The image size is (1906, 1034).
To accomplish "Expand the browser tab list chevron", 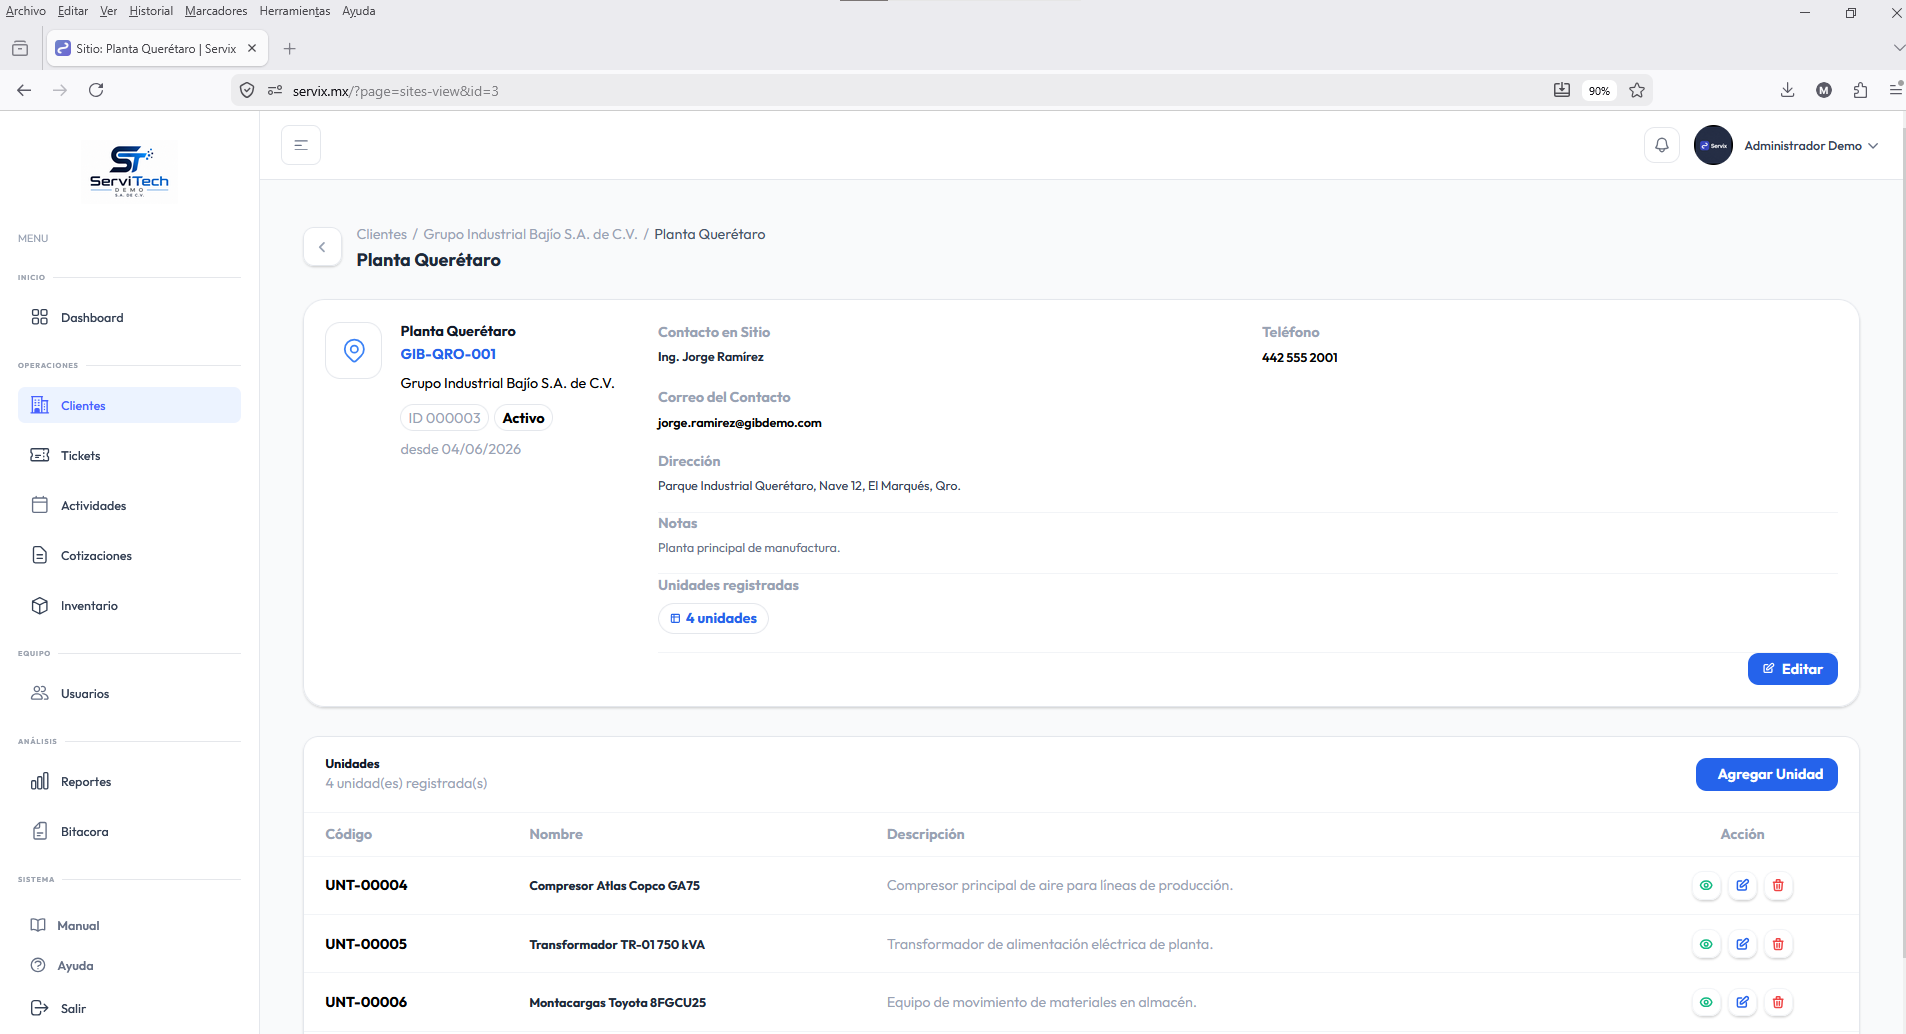I will [x=1897, y=48].
